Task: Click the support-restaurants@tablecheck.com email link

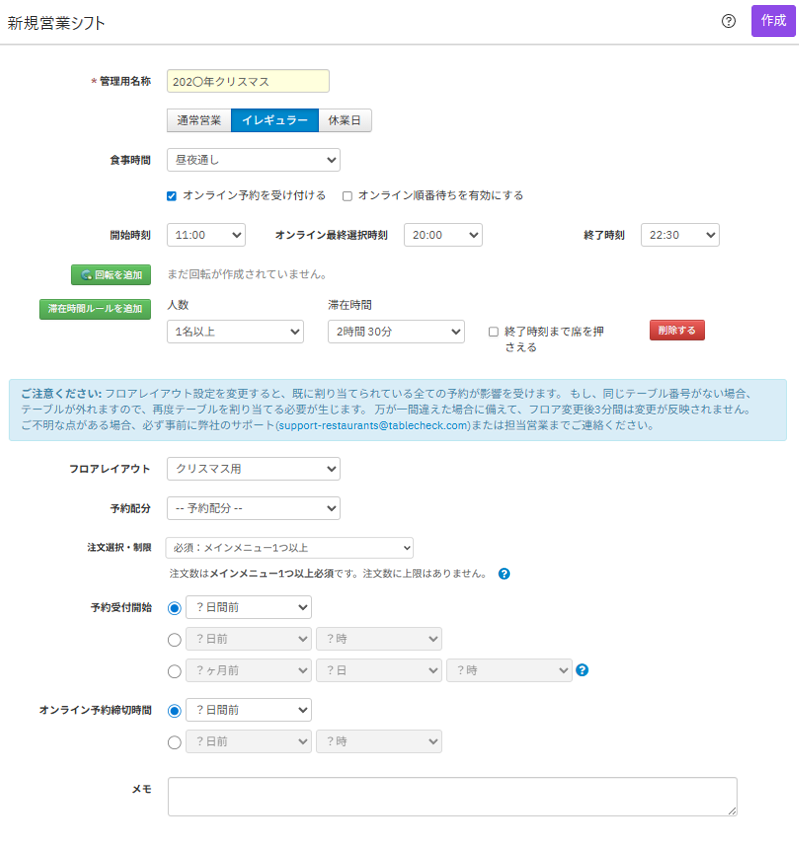Action: [x=374, y=425]
